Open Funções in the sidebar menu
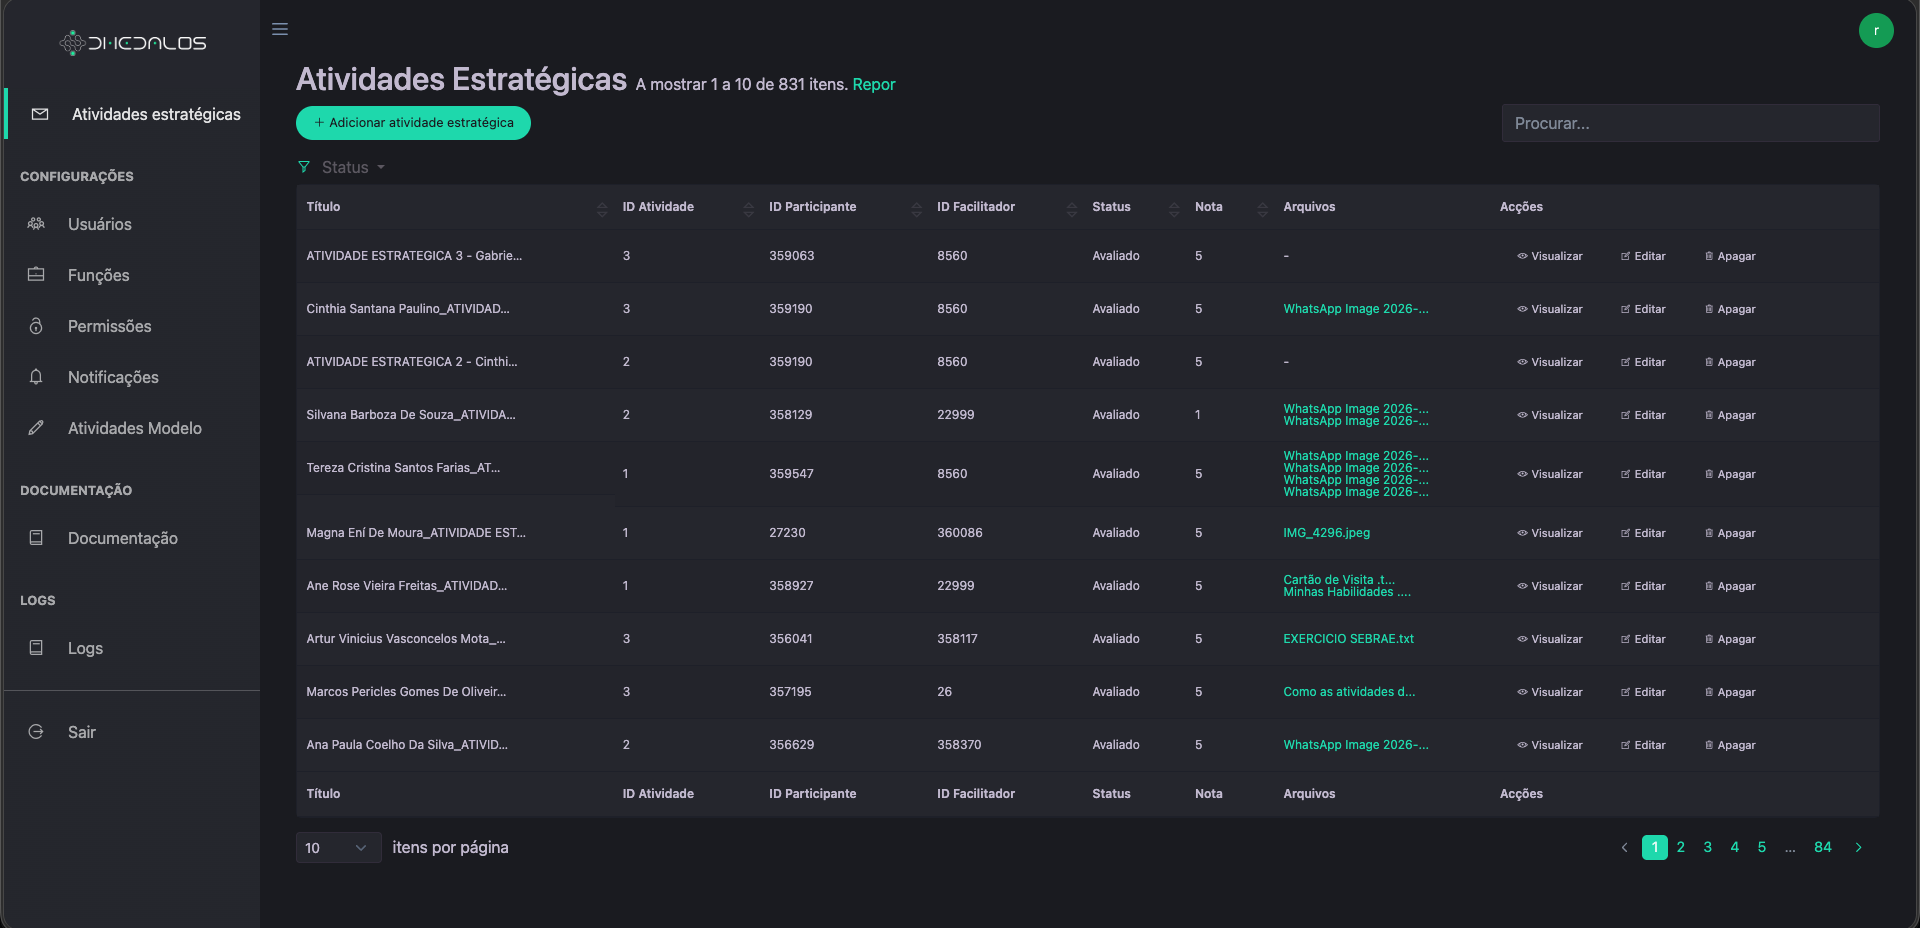 [98, 275]
